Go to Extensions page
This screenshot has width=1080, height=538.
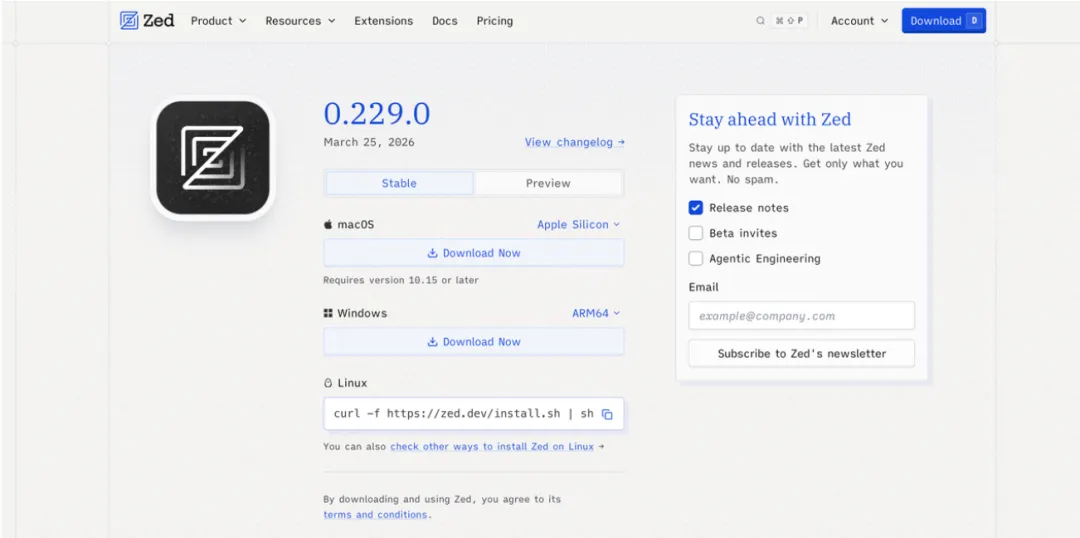click(x=384, y=21)
